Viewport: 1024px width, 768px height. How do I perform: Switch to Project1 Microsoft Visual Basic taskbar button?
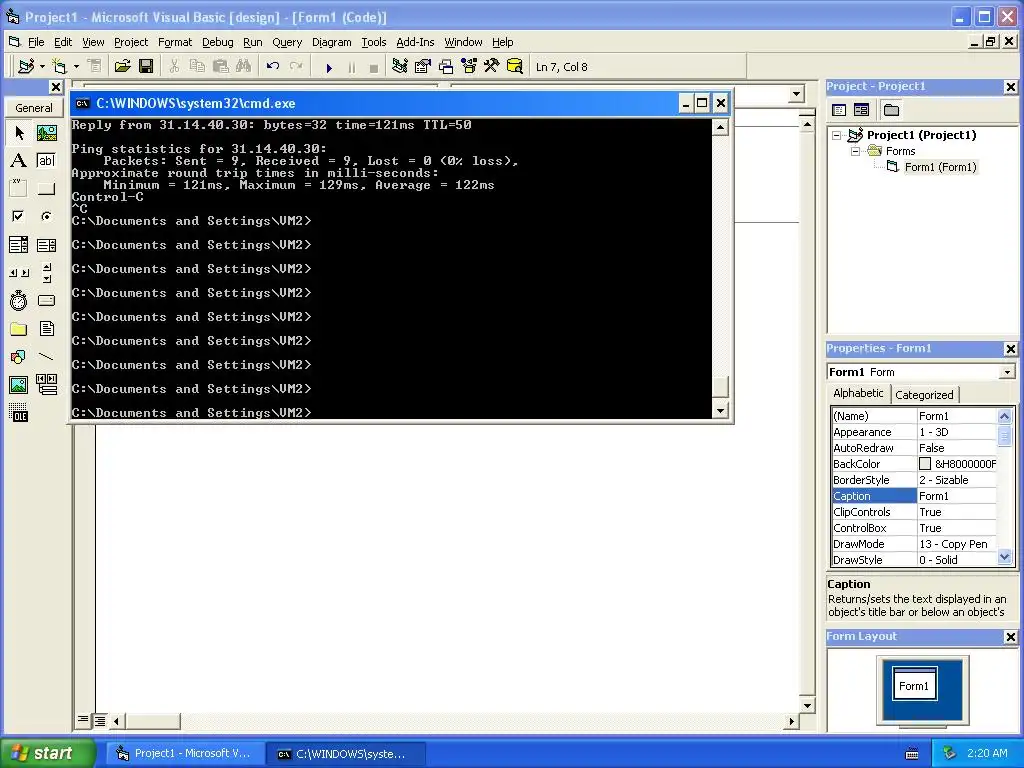pyautogui.click(x=185, y=753)
